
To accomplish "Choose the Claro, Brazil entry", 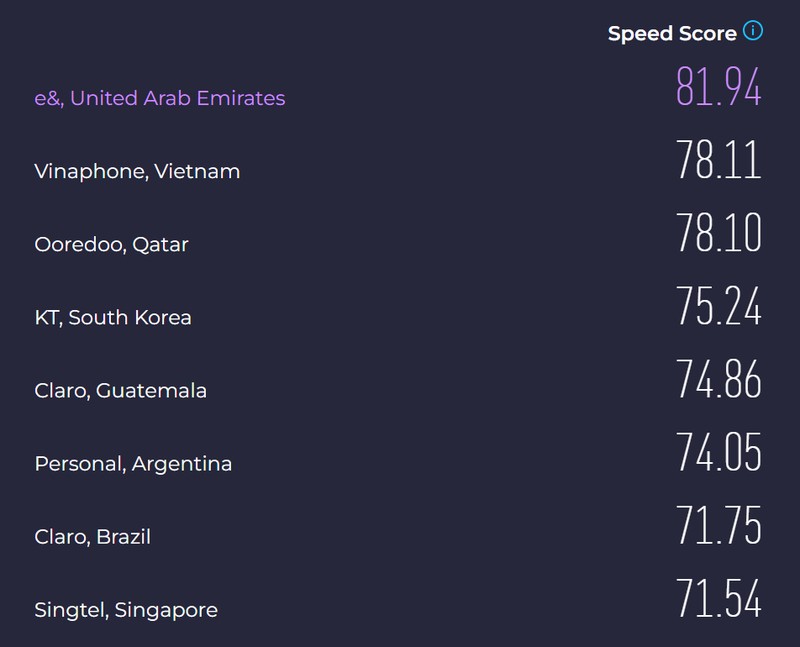I will click(92, 537).
